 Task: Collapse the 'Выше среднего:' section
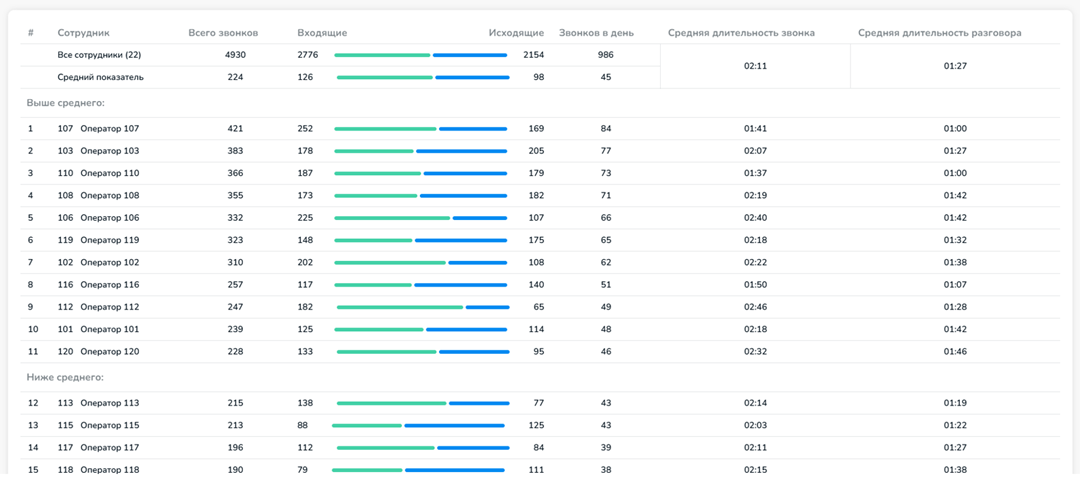[x=66, y=103]
